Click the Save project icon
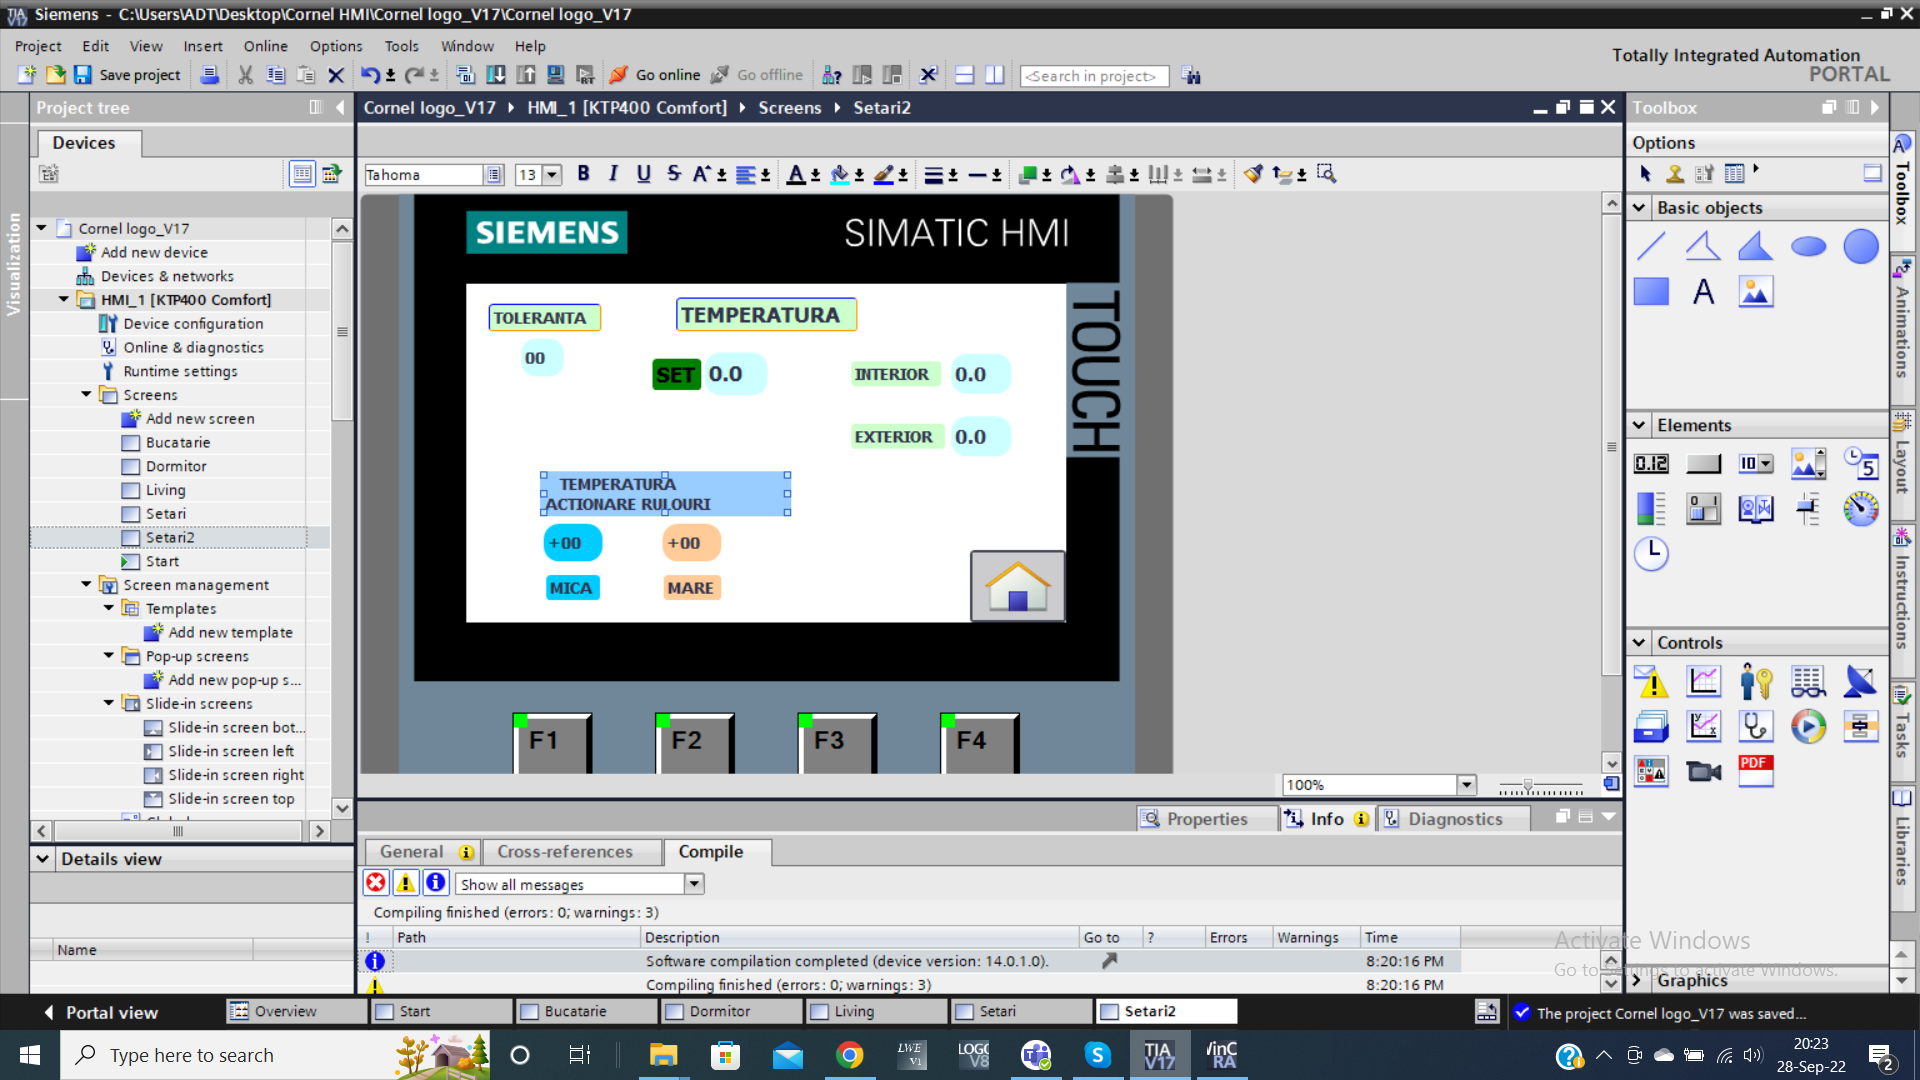1920x1080 pixels. coord(83,75)
